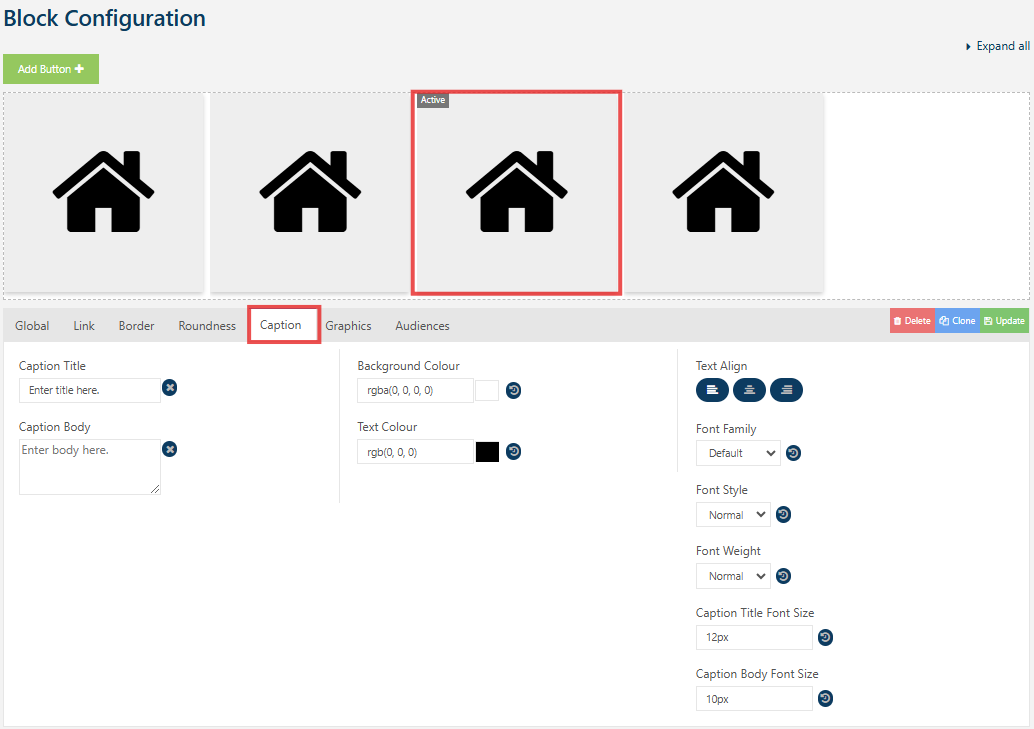
Task: Switch to the Border tab
Action: 136,326
